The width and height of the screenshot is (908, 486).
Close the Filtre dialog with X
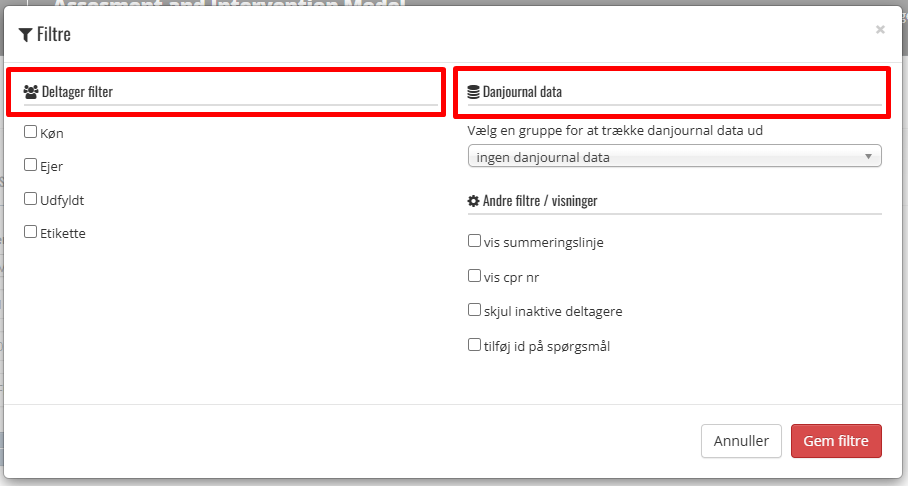pyautogui.click(x=880, y=30)
